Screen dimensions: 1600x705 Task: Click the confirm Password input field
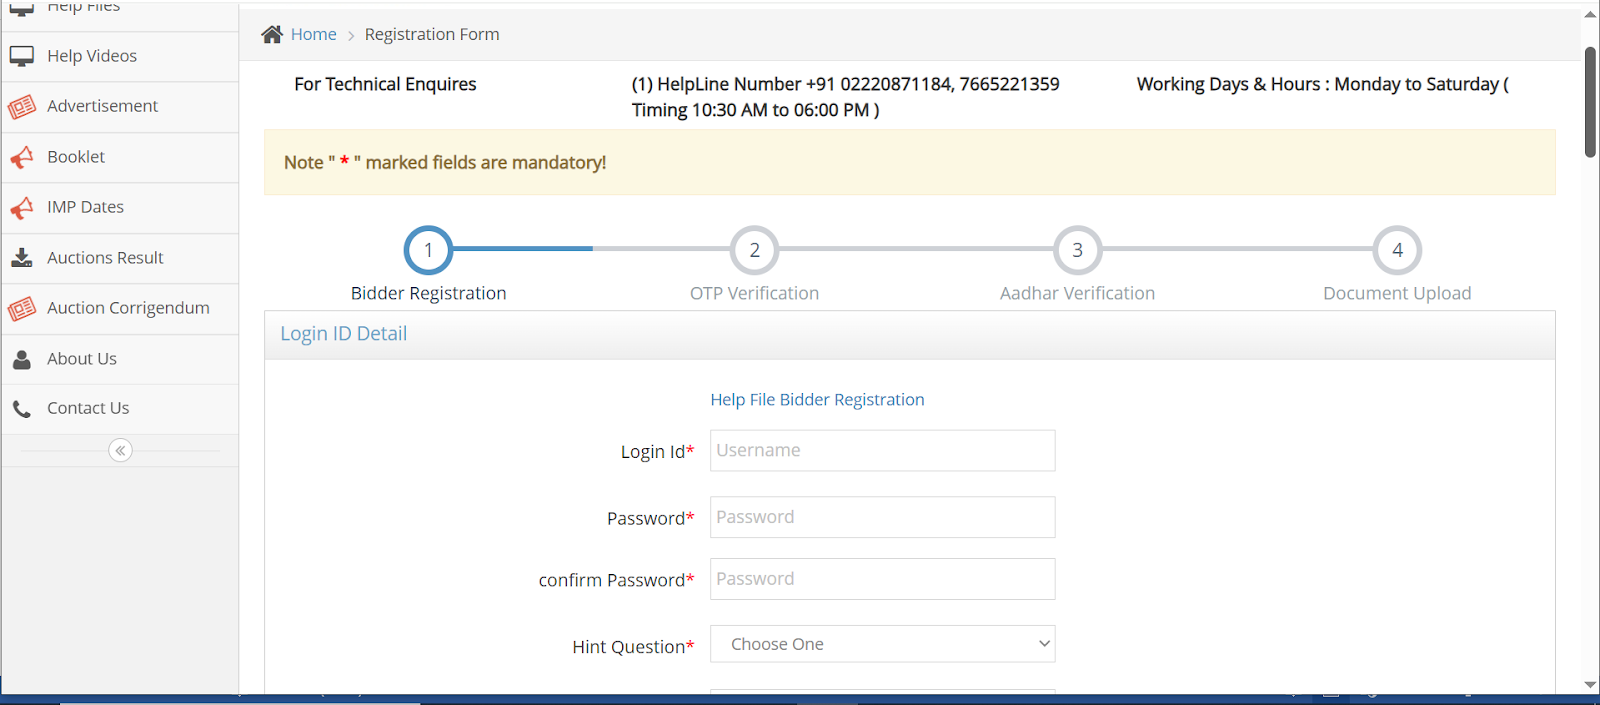pos(882,579)
